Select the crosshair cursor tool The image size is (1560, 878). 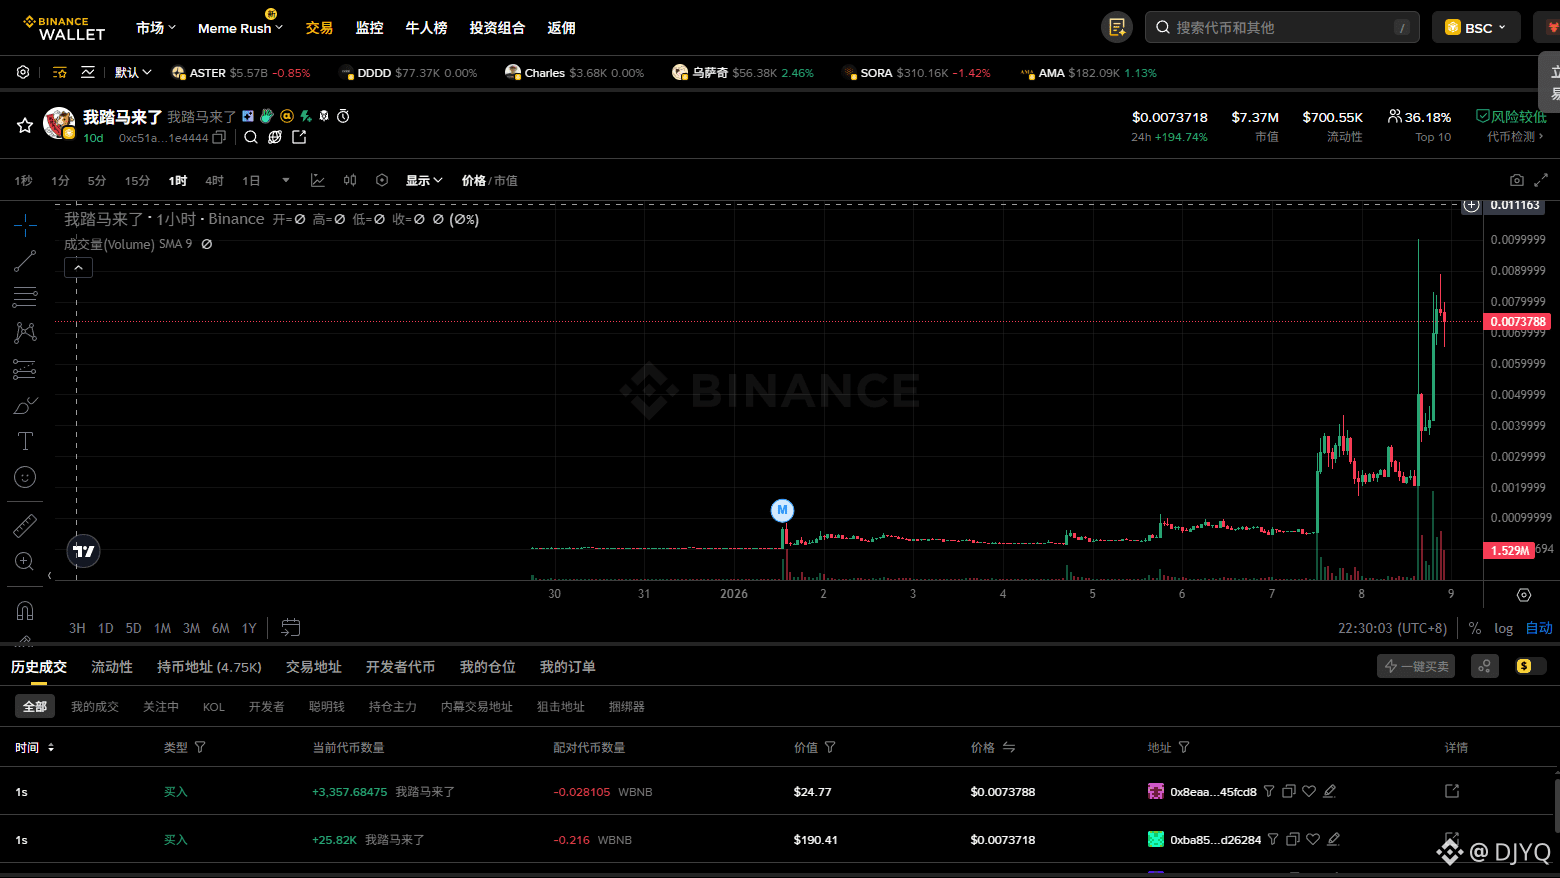point(24,224)
